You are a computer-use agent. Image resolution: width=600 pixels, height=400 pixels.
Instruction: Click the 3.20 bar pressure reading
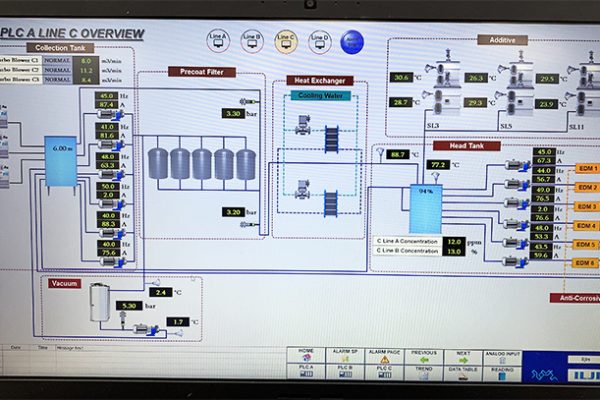point(233,212)
